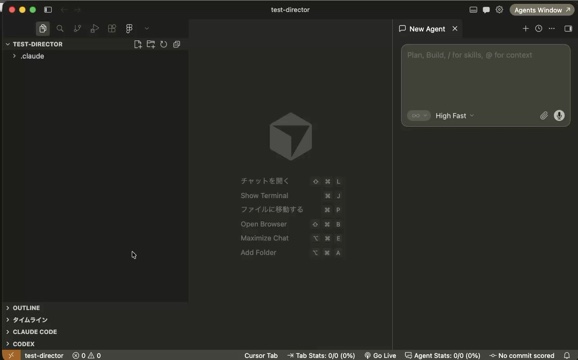Toggle the primary sidebar from title bar
The height and width of the screenshot is (360, 578).
[48, 10]
